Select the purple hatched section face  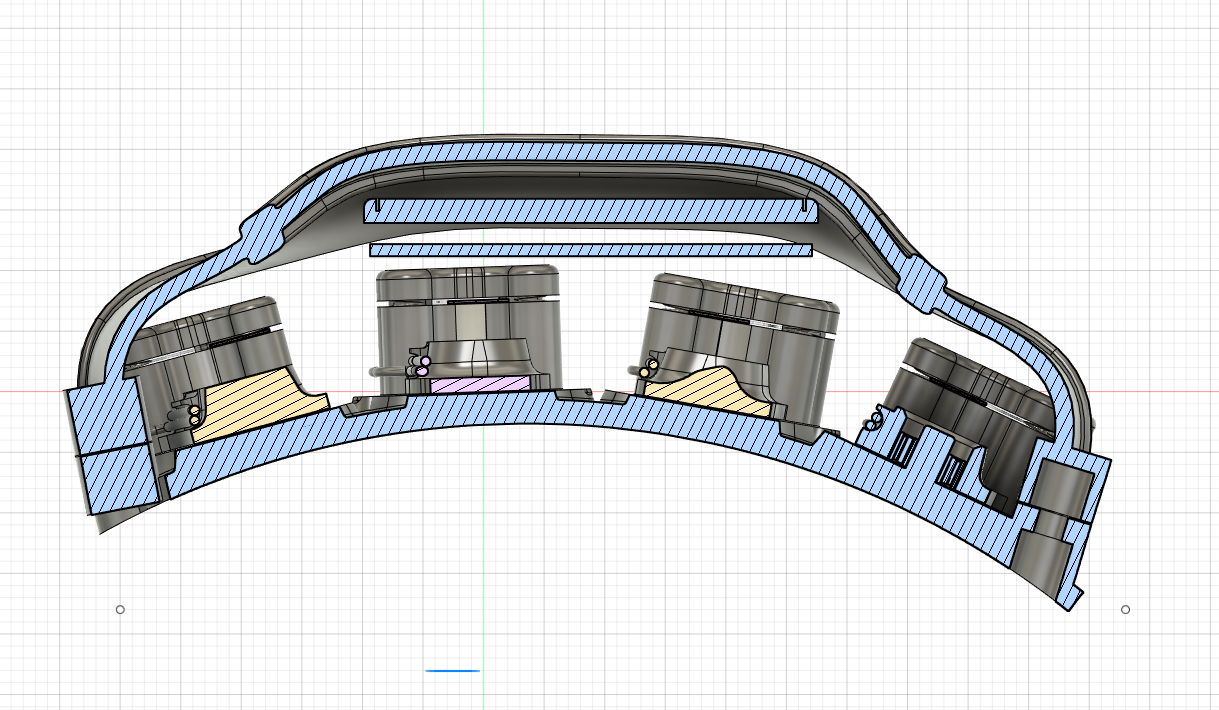[482, 384]
